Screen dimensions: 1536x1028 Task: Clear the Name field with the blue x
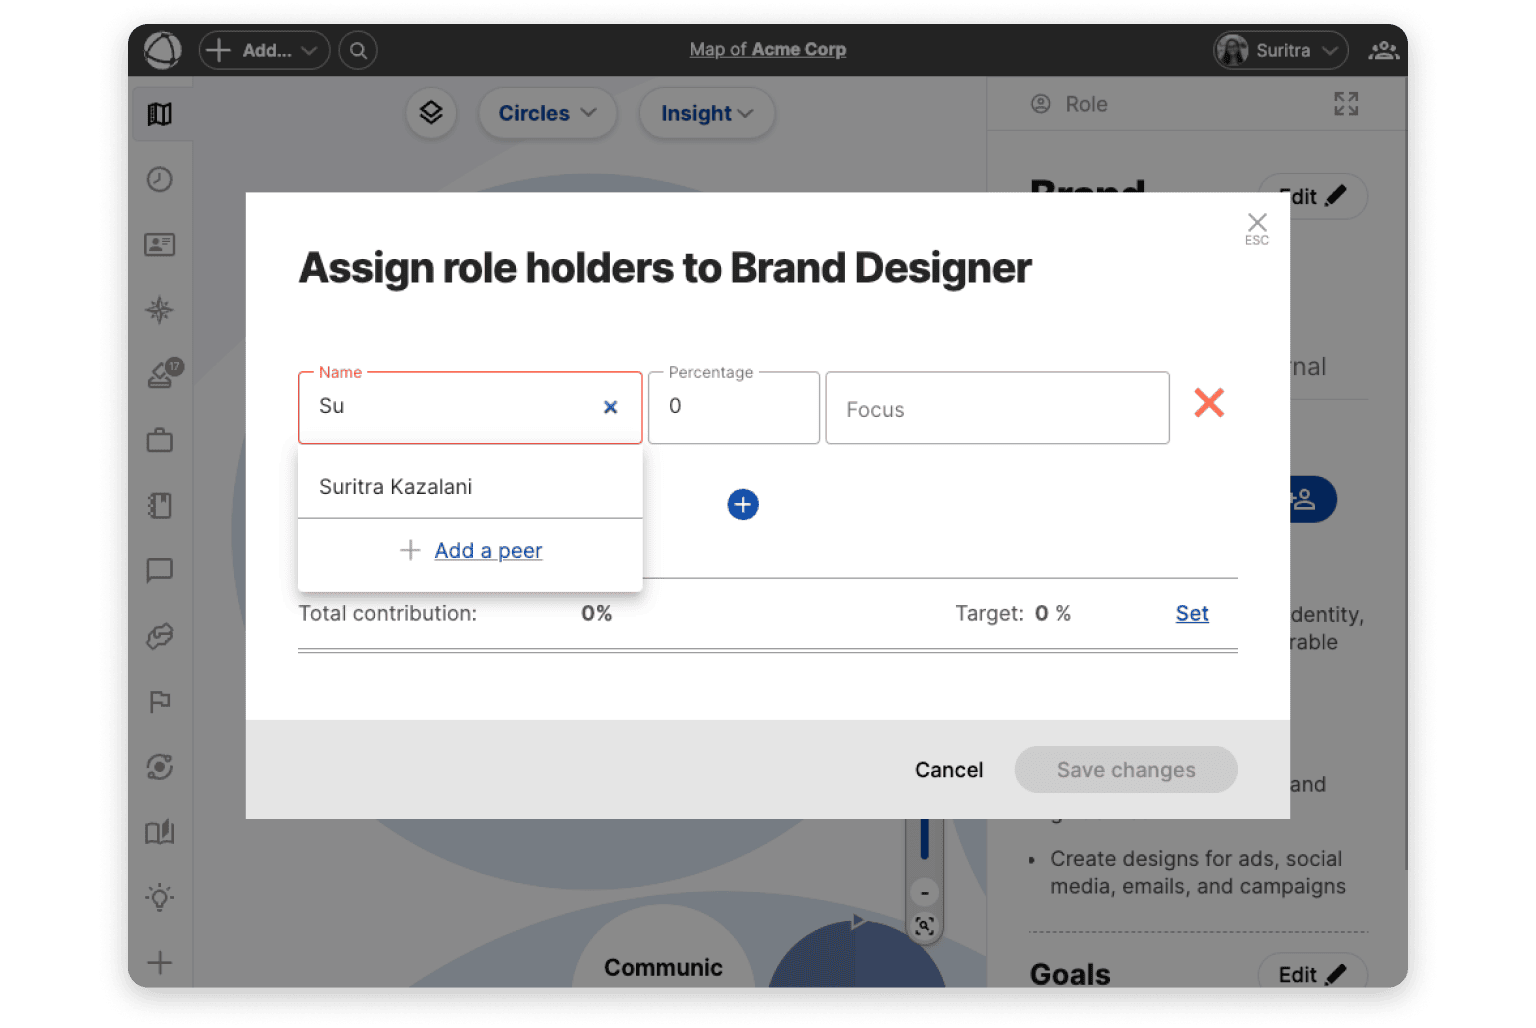[611, 407]
